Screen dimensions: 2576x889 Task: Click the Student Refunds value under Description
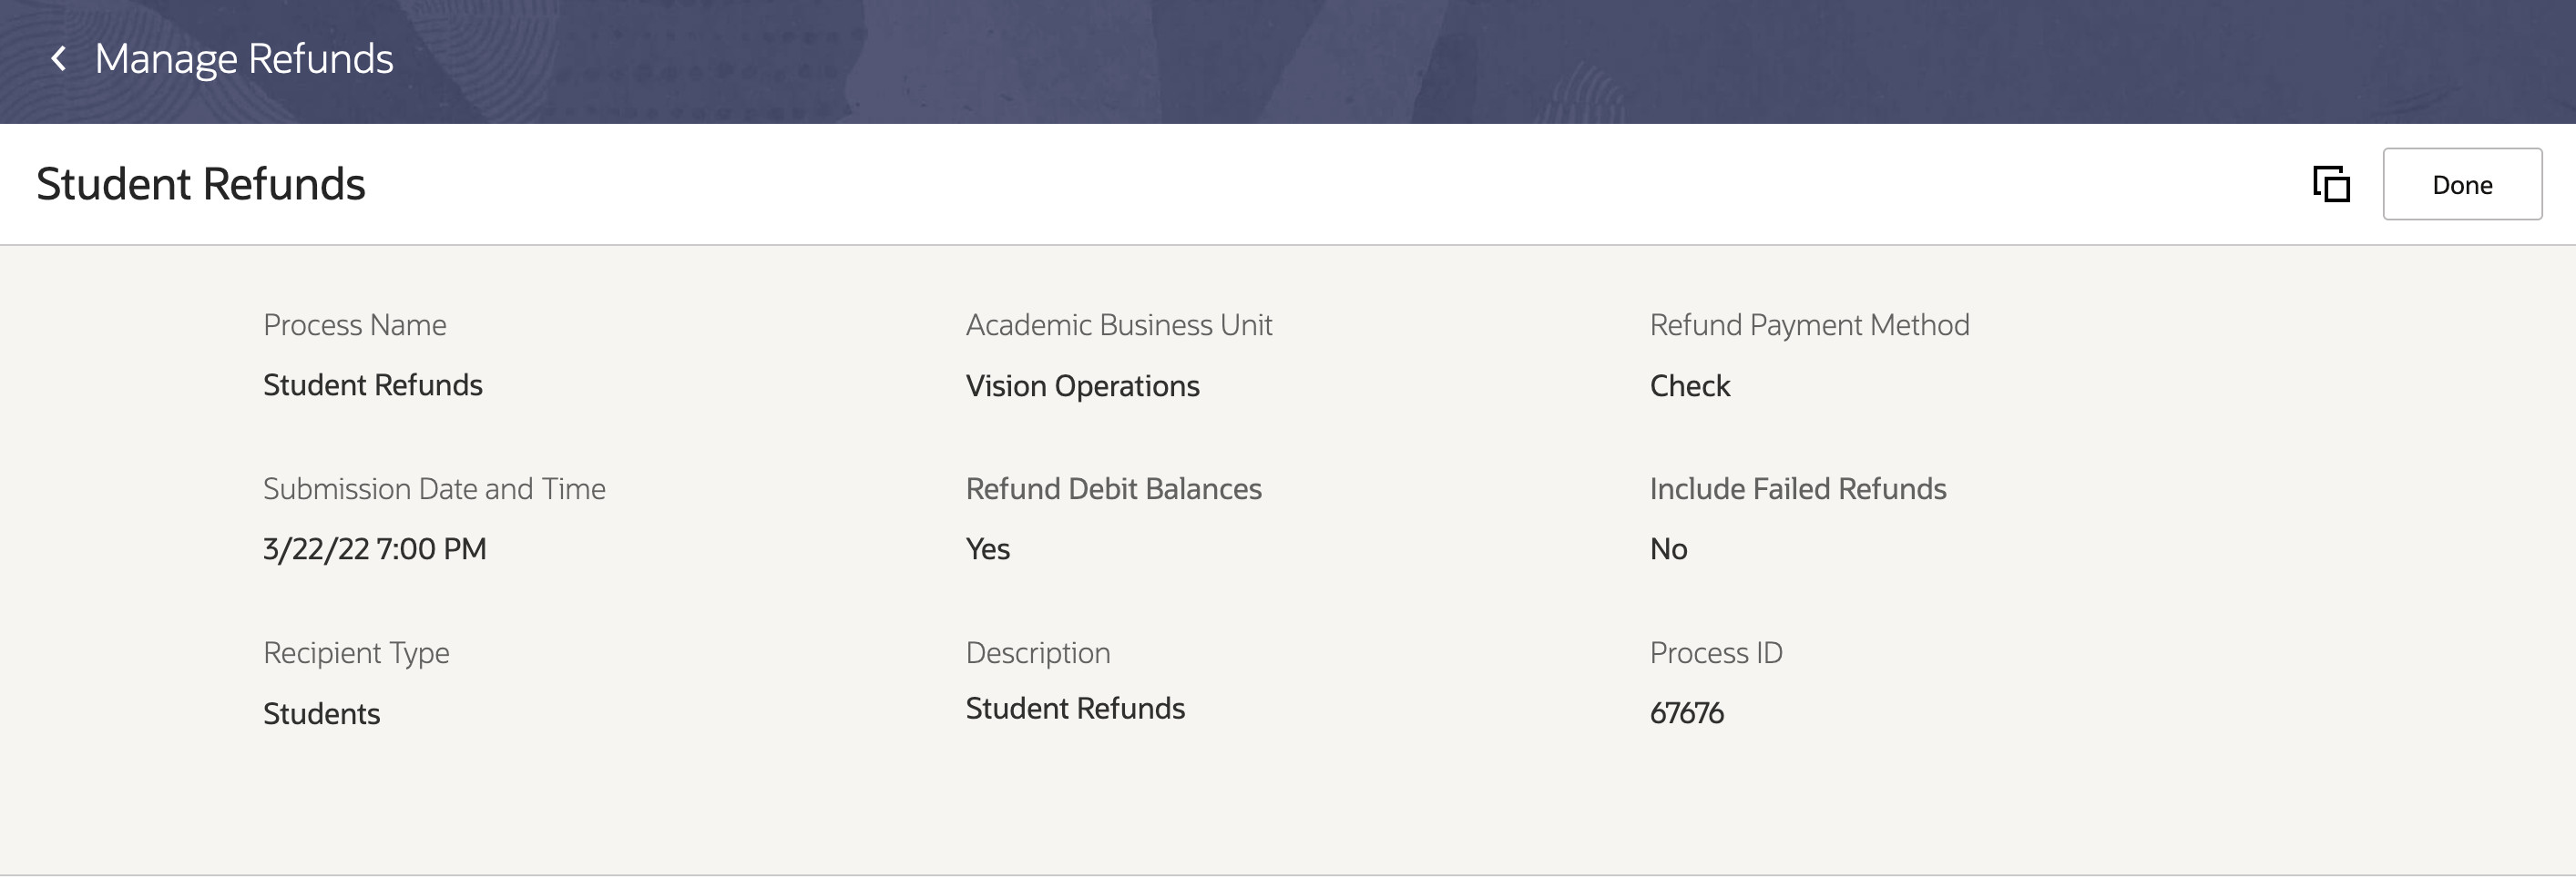[1075, 708]
